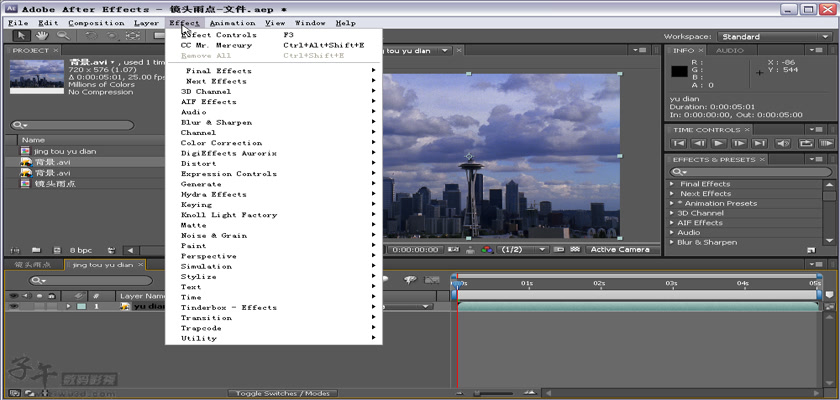Click the brainstorm icon in timeline header
Image resolution: width=840 pixels, height=400 pixels.
point(410,280)
